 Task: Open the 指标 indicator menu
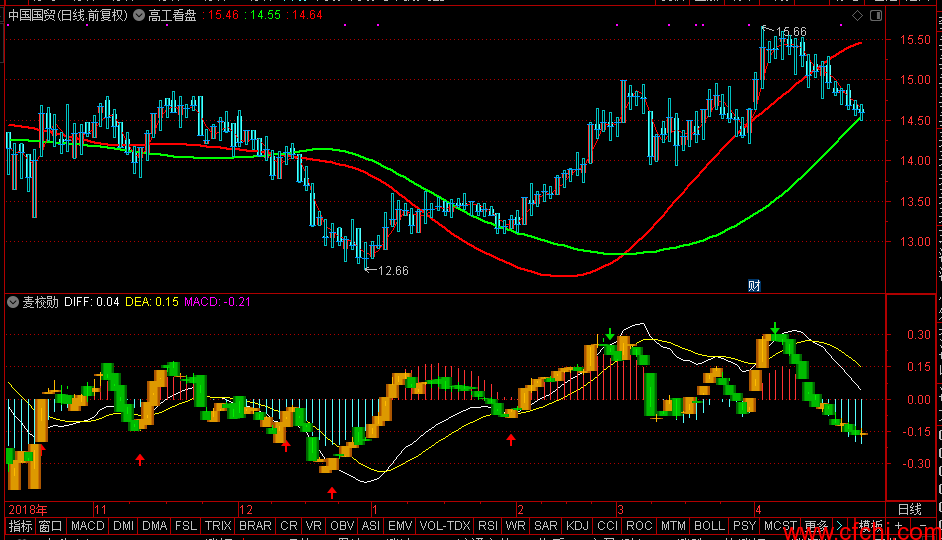tap(20, 526)
